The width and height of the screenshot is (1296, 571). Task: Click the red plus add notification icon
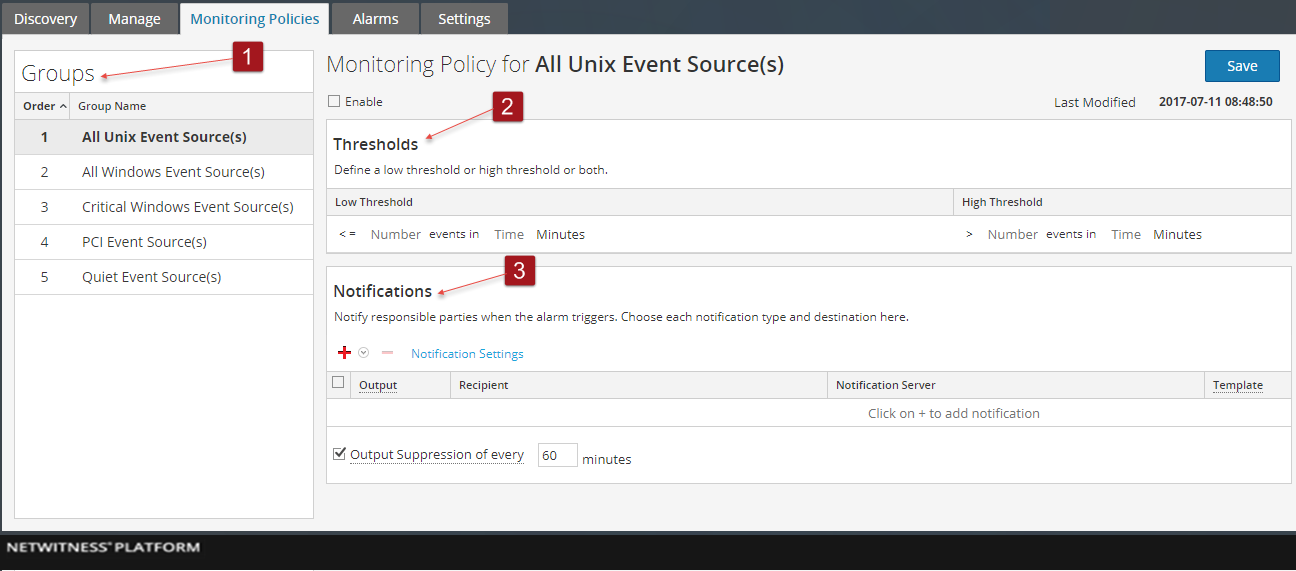coord(344,353)
